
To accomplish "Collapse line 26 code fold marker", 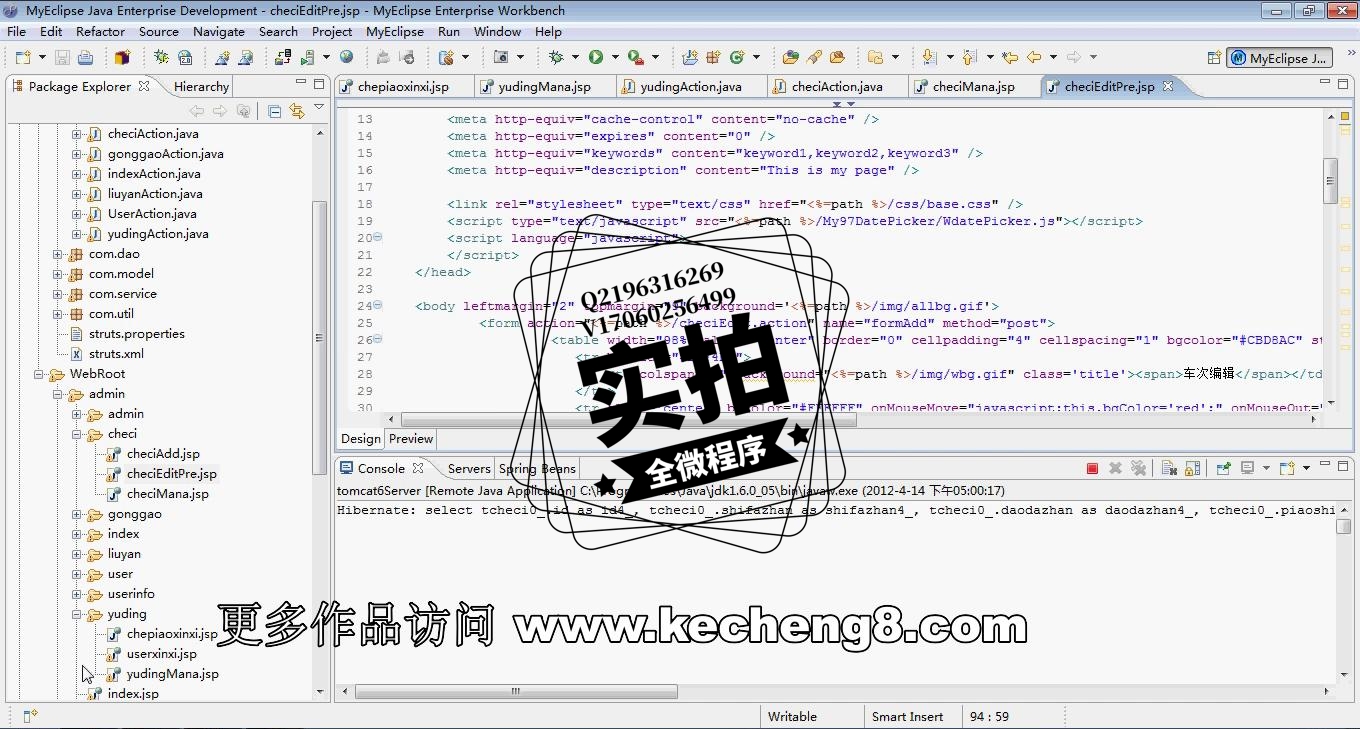I will coord(377,340).
